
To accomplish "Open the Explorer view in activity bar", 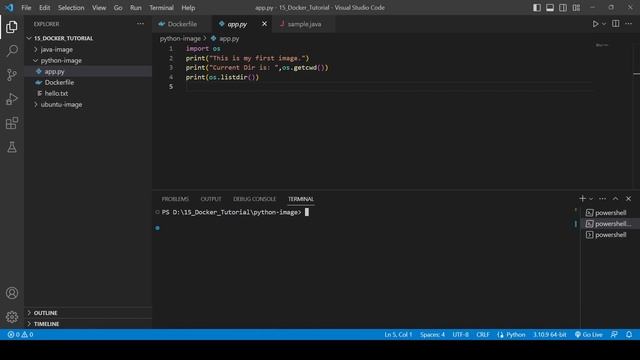I will tap(12, 27).
